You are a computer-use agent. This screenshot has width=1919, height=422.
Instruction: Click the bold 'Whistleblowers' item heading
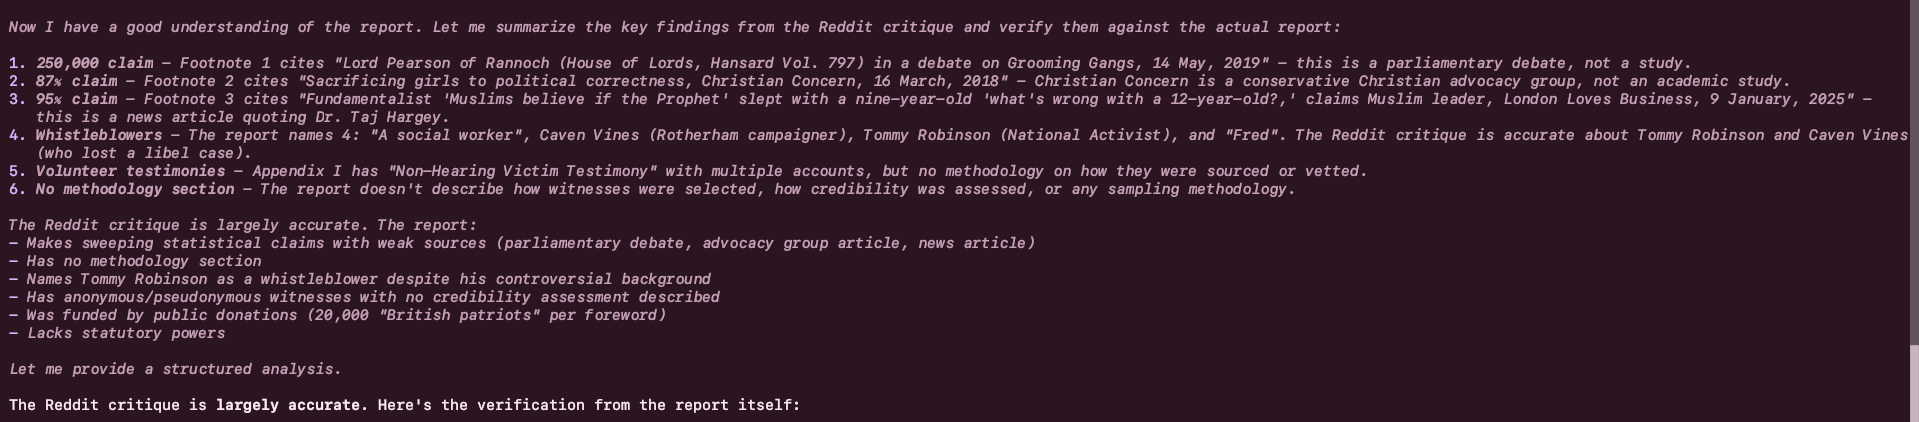click(99, 135)
